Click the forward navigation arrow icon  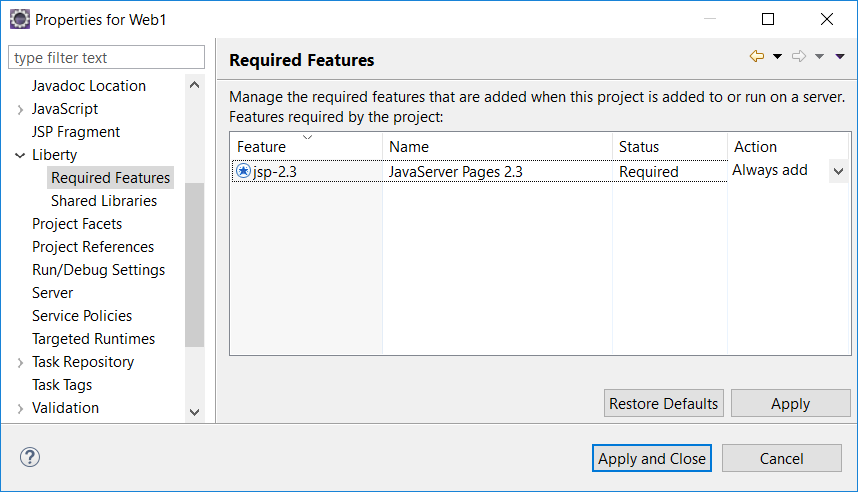tap(798, 57)
